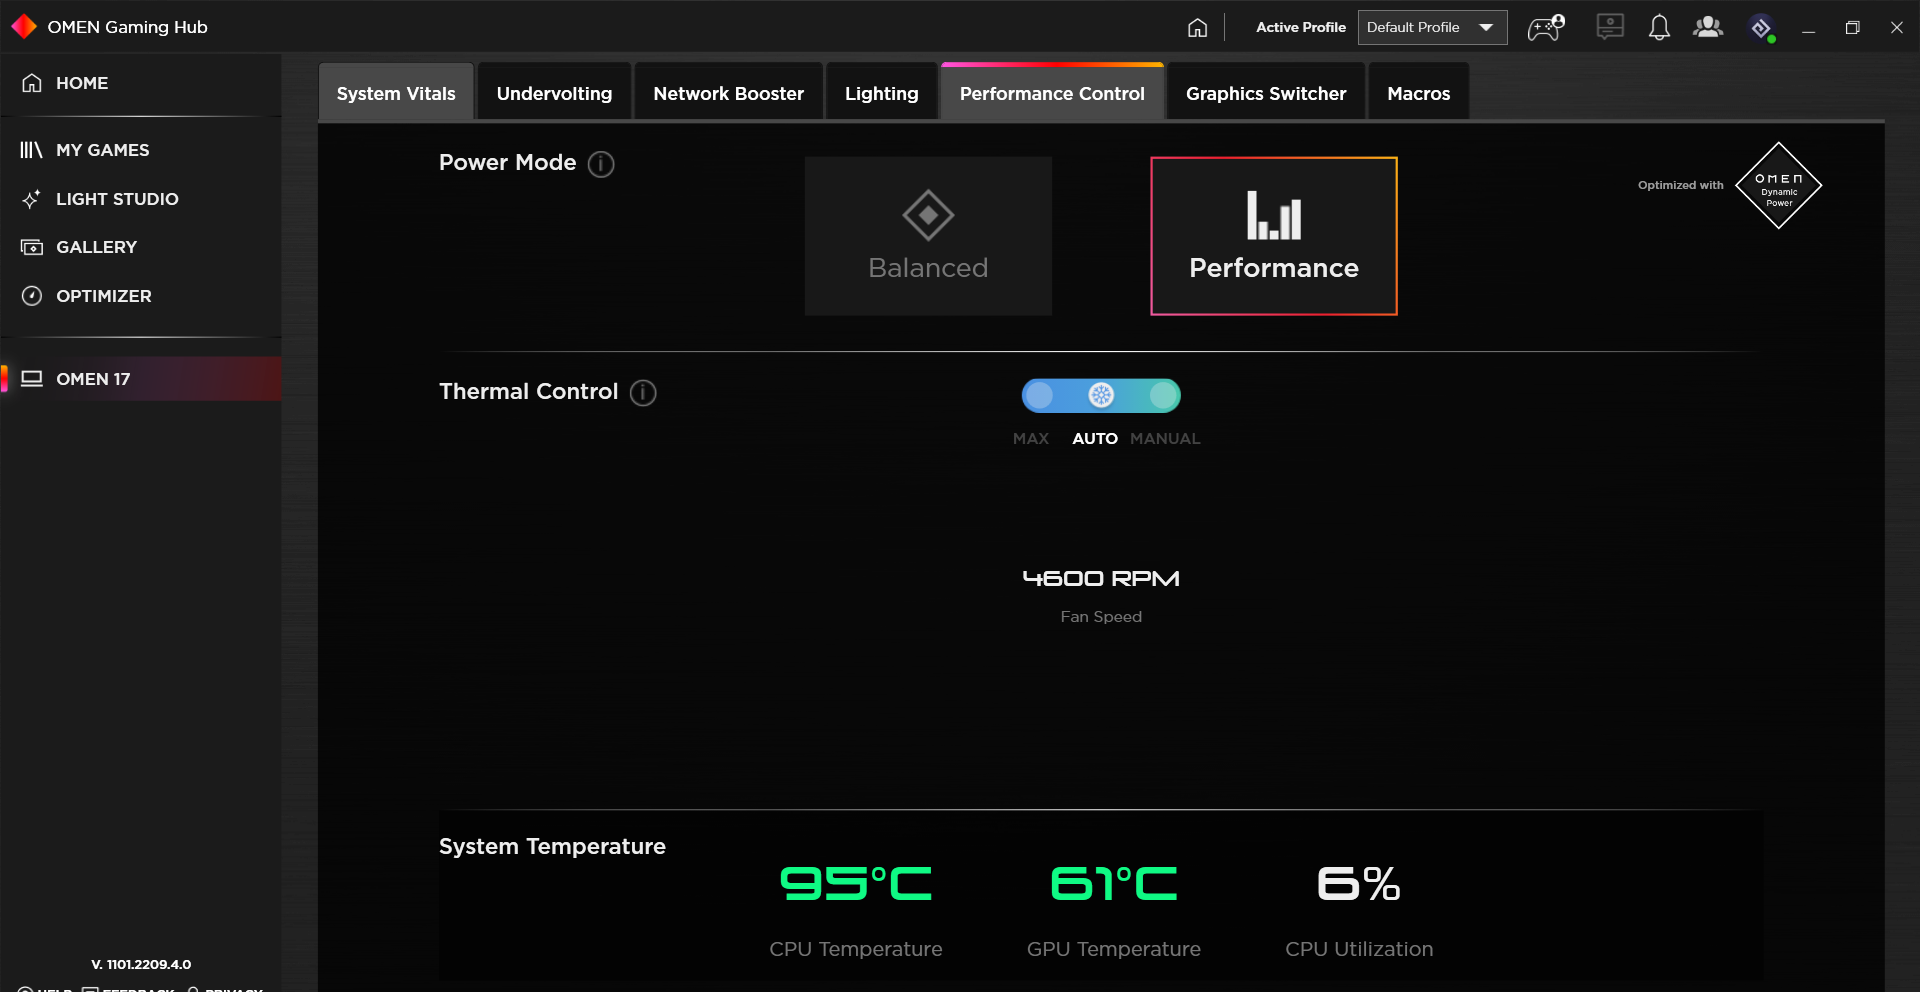Screen dimensions: 1920x992
Task: Open the Active Profile dropdown
Action: [1432, 27]
